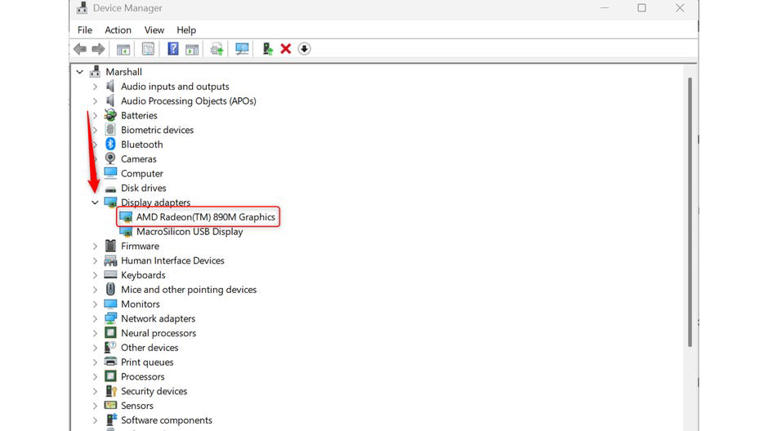Open the View menu
Viewport: 768px width, 431px height.
pyautogui.click(x=153, y=30)
